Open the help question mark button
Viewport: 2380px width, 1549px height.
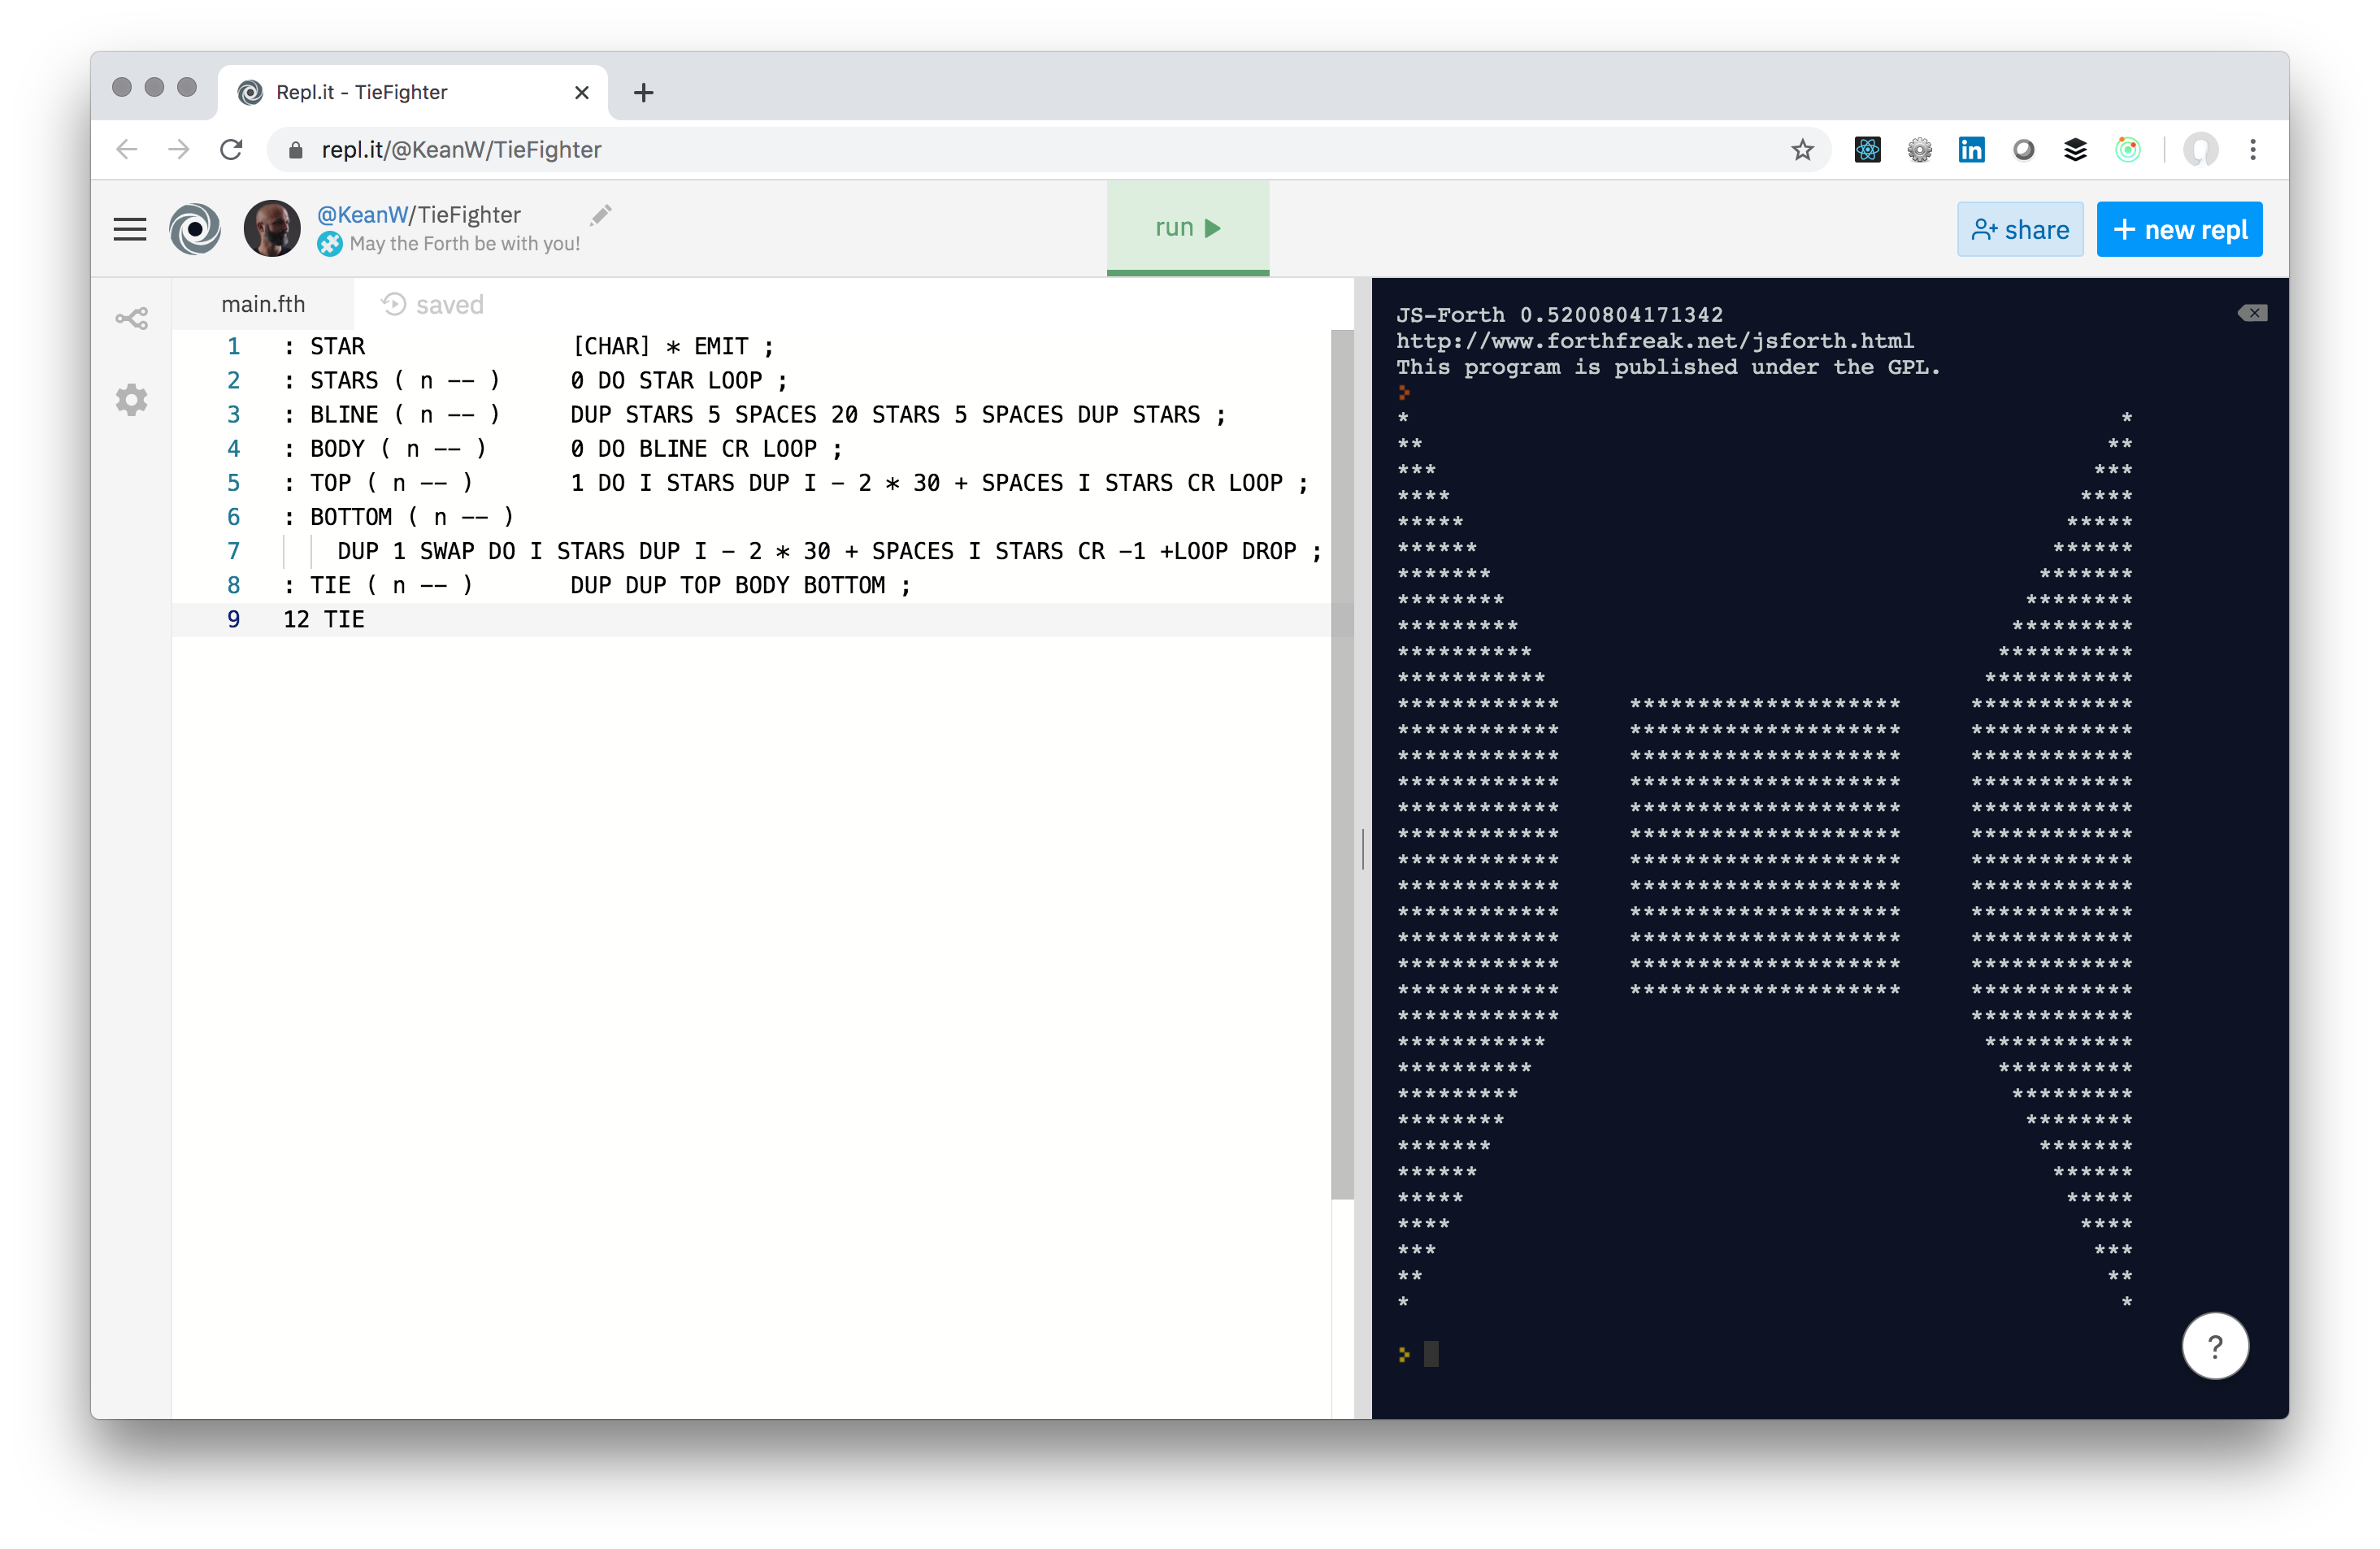pos(2214,1346)
